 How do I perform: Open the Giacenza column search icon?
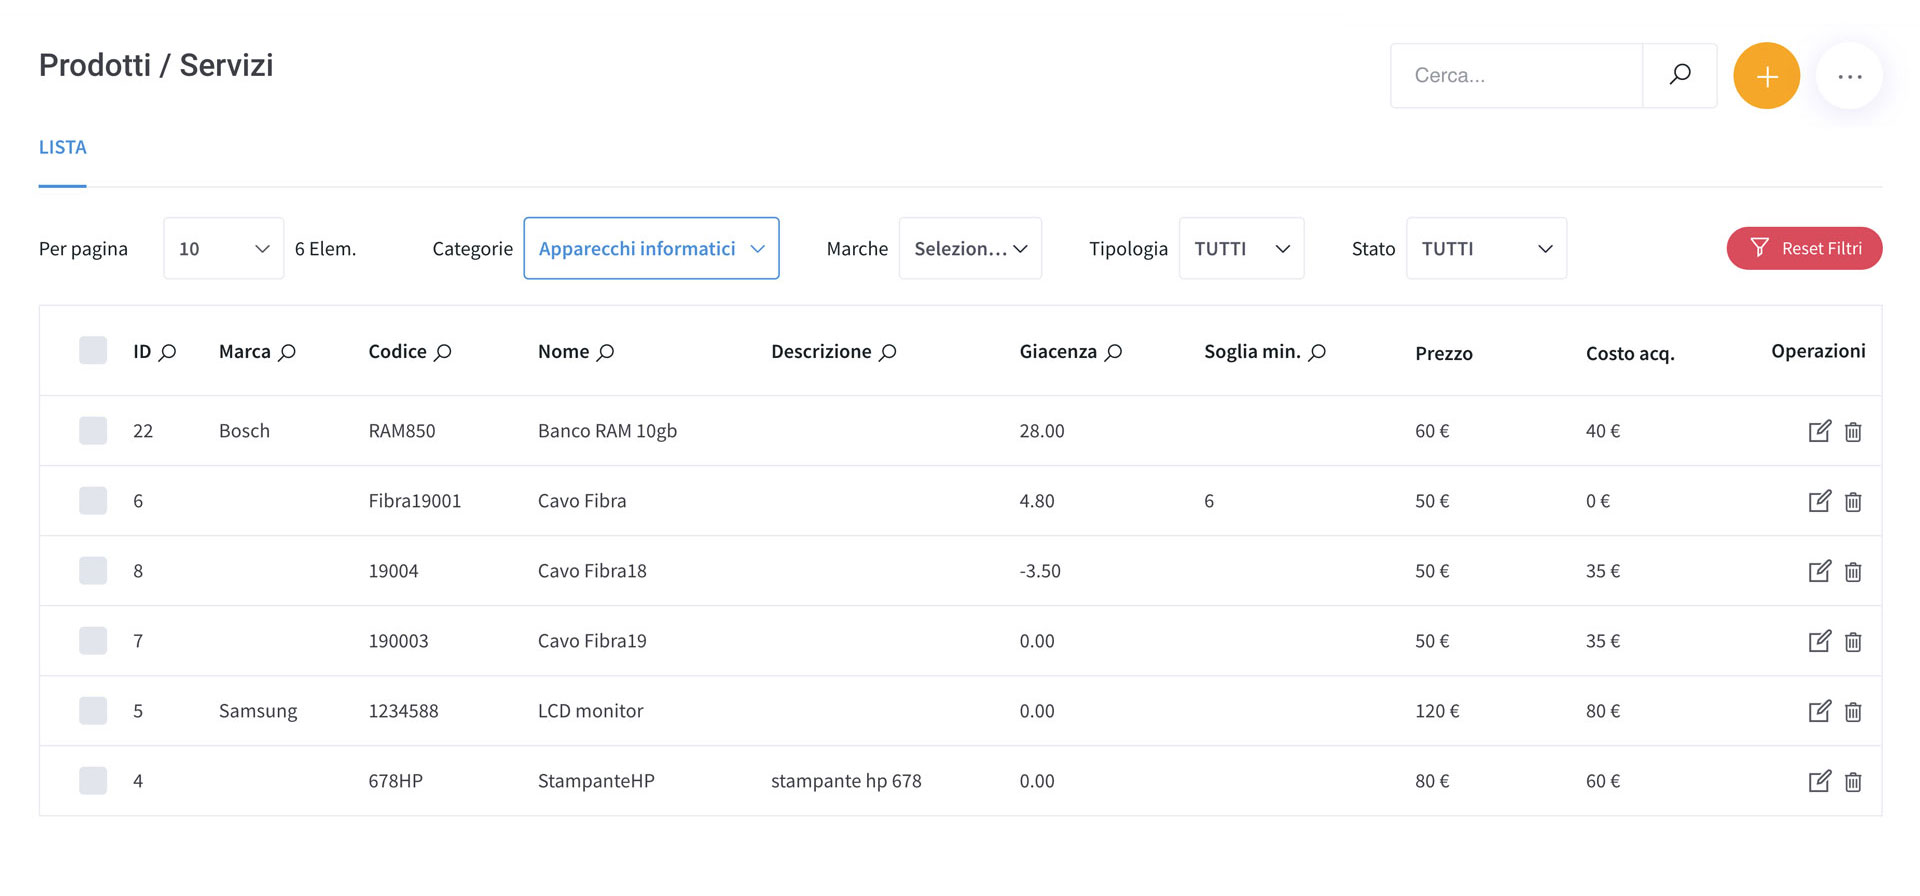coord(1113,352)
